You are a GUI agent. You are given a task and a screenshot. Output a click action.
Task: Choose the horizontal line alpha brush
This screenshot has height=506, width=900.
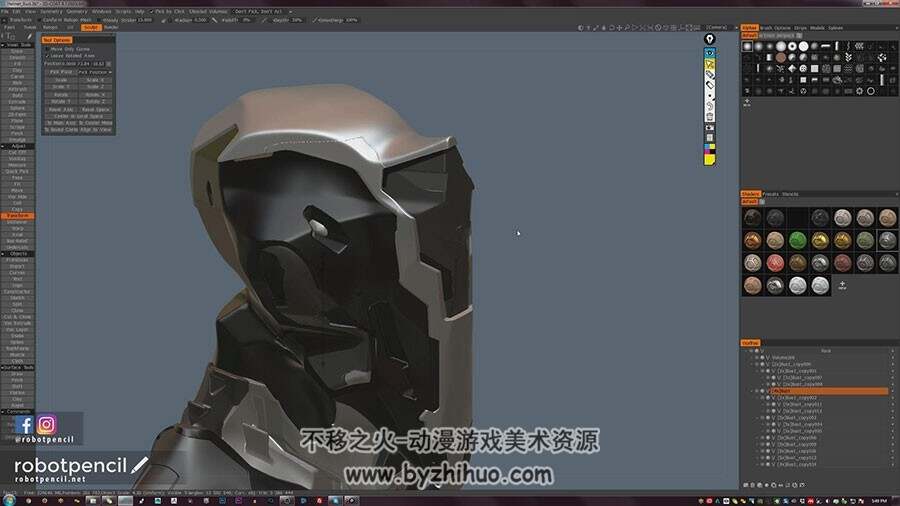coord(826,46)
